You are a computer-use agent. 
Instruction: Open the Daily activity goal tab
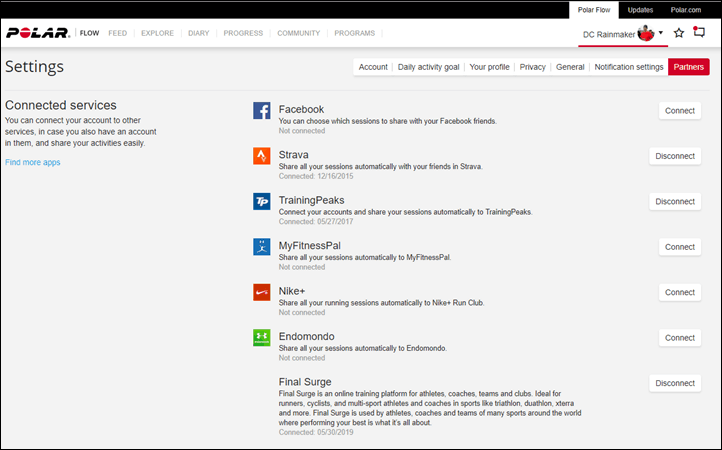tap(428, 67)
